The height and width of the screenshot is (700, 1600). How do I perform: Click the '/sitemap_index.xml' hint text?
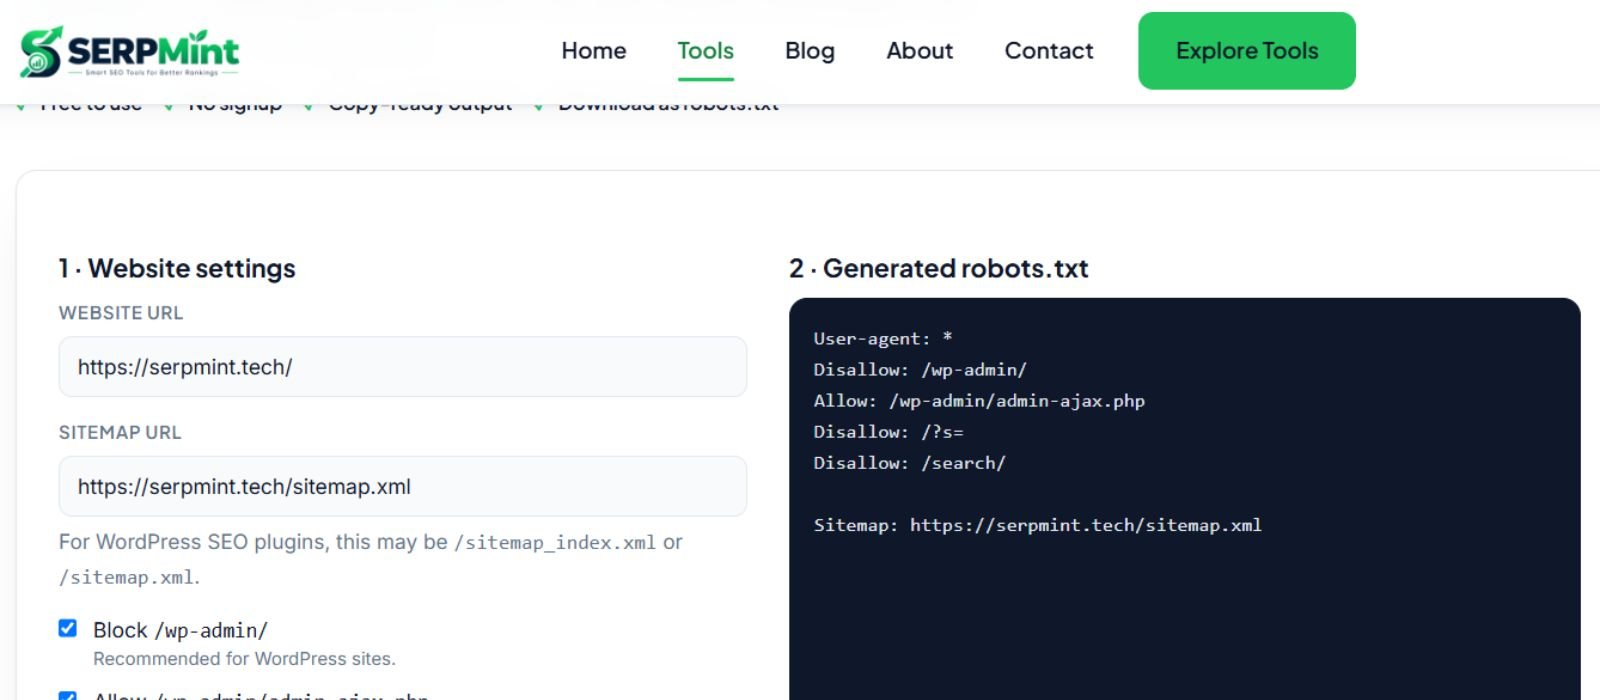555,543
